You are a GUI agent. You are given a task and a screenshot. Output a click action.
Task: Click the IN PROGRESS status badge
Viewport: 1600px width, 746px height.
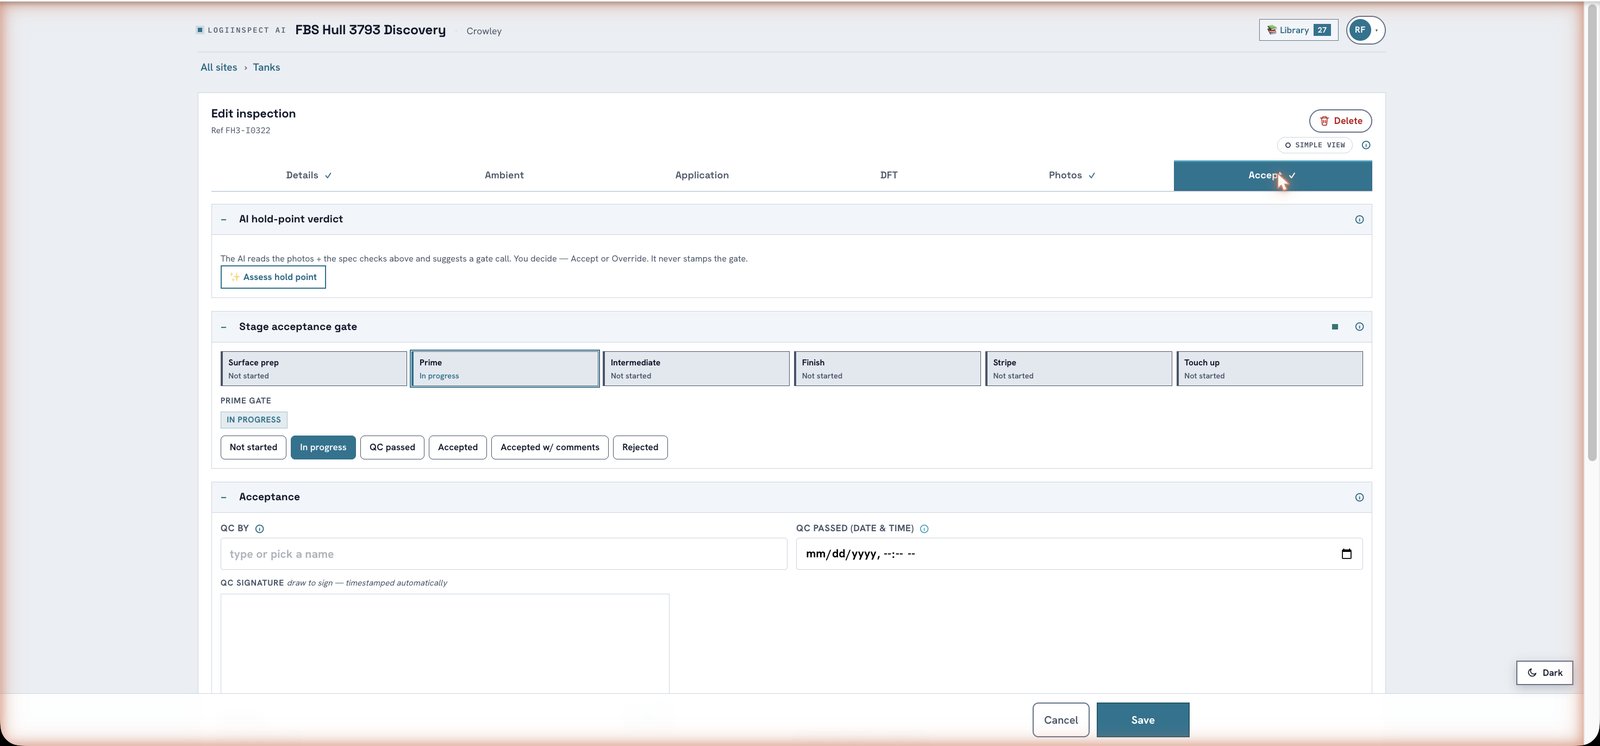coord(254,420)
